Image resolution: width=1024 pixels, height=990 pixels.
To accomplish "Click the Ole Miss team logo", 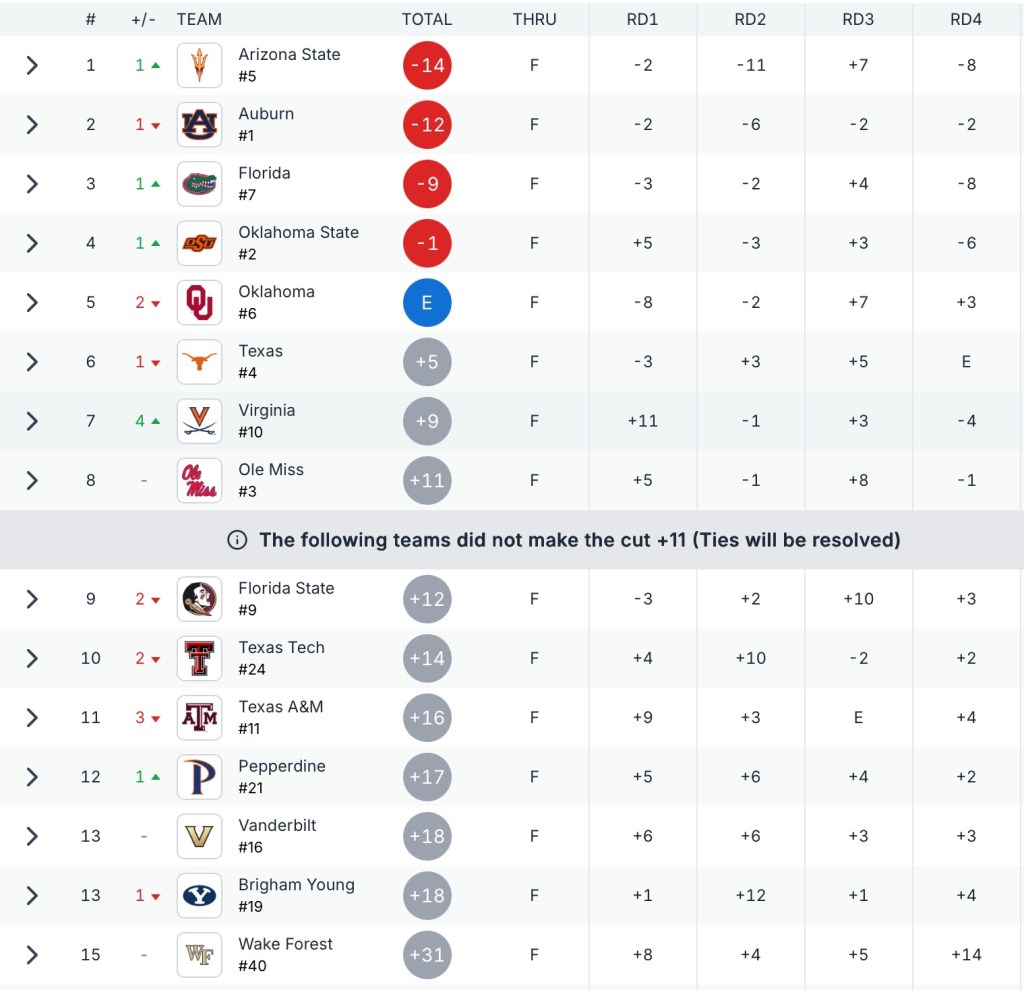I will click(x=199, y=480).
